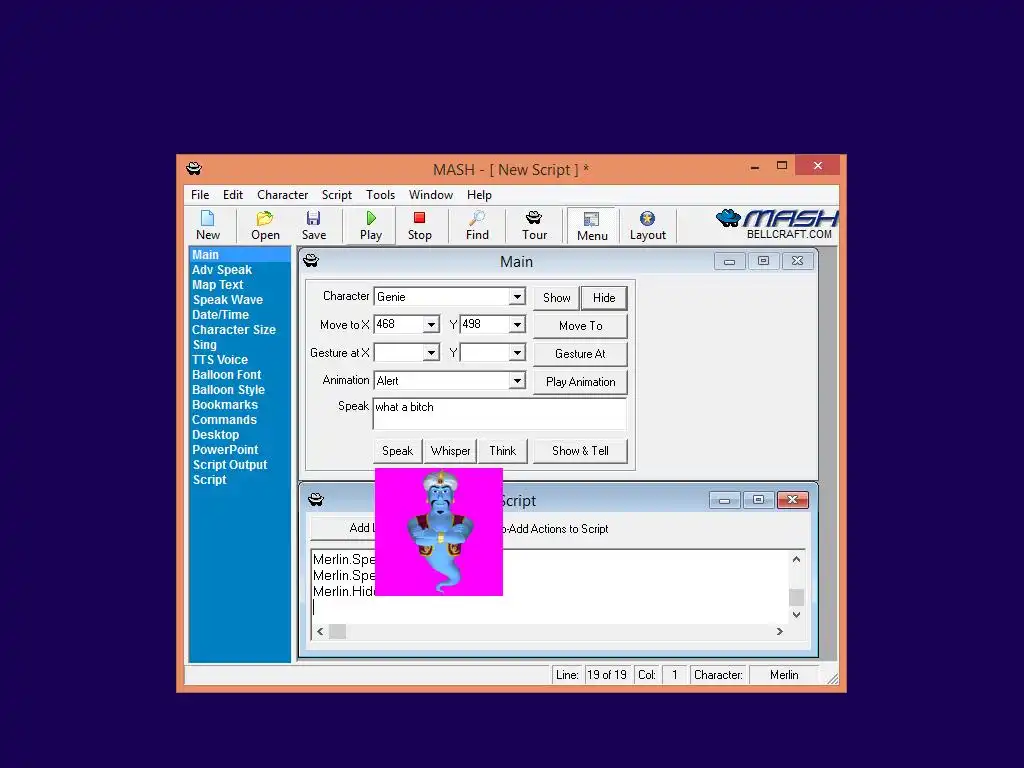Open the Find magnifier tool

click(x=477, y=225)
